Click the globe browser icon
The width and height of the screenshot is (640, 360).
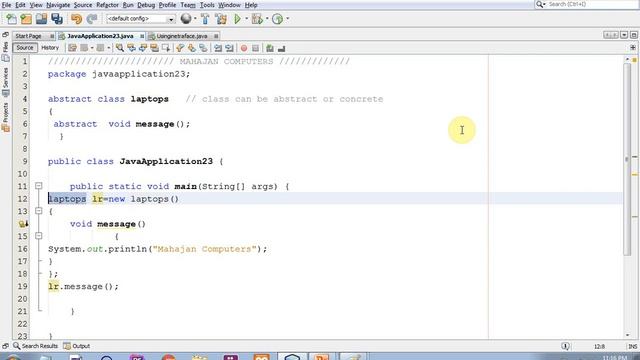[186, 19]
